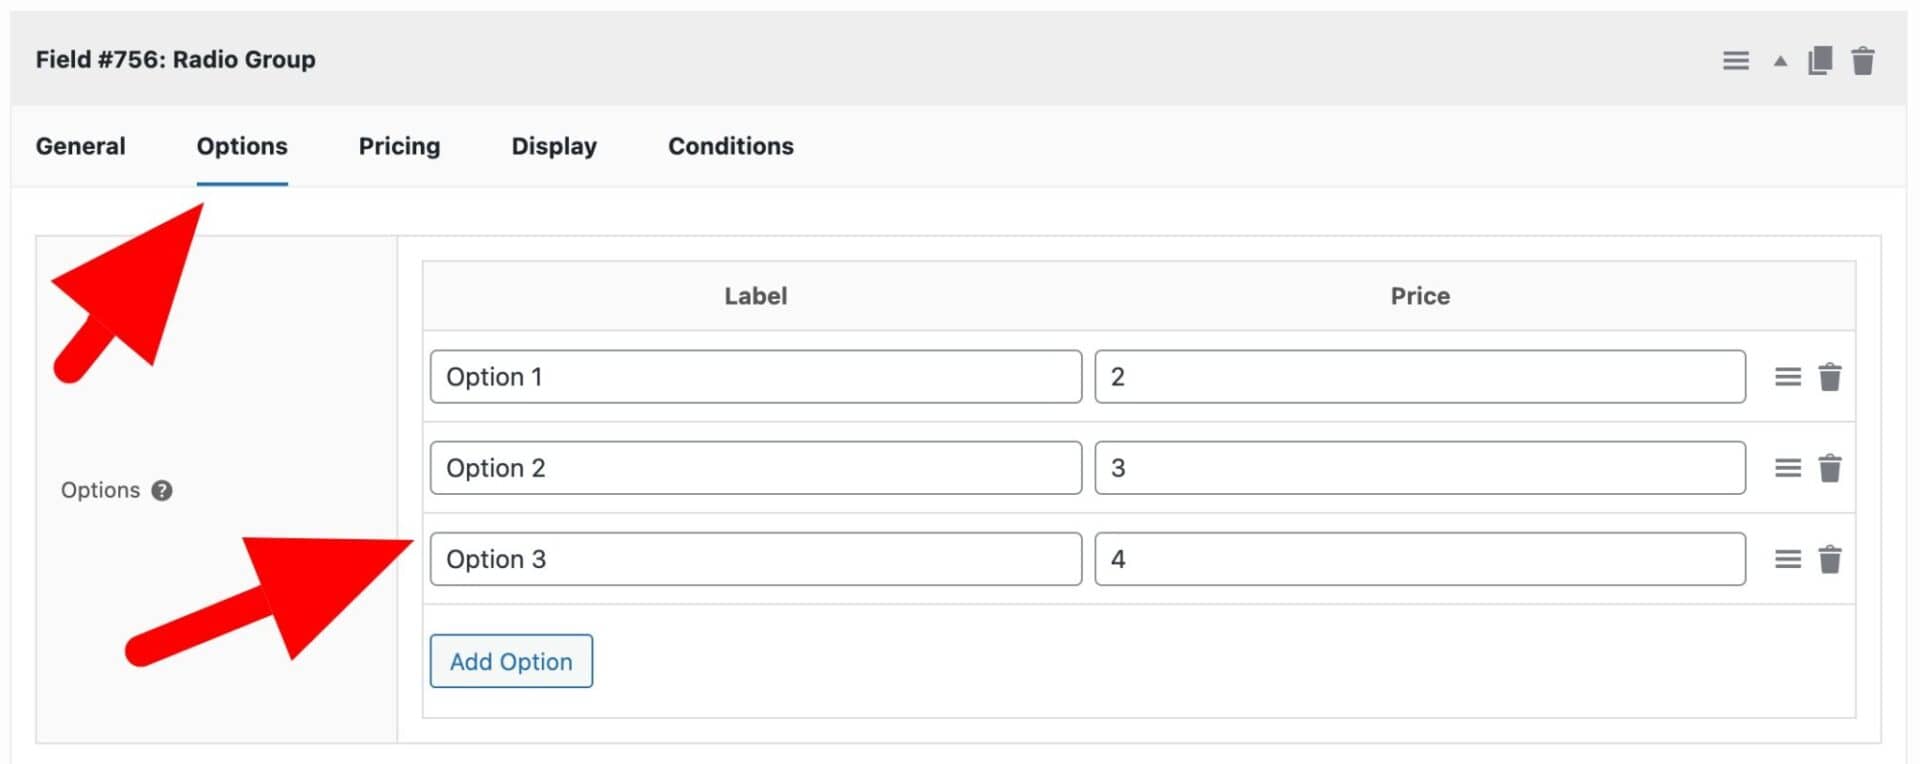The width and height of the screenshot is (1920, 764).
Task: Click the drag handle beside Option 2
Action: pos(1787,467)
